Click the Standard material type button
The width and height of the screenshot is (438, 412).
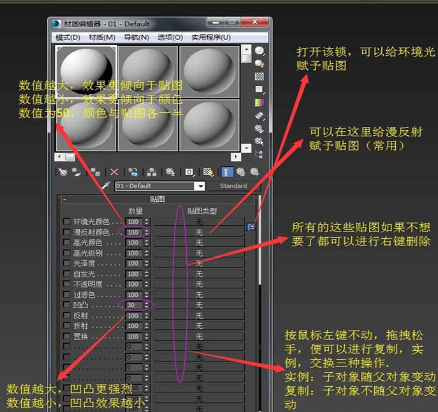(233, 186)
